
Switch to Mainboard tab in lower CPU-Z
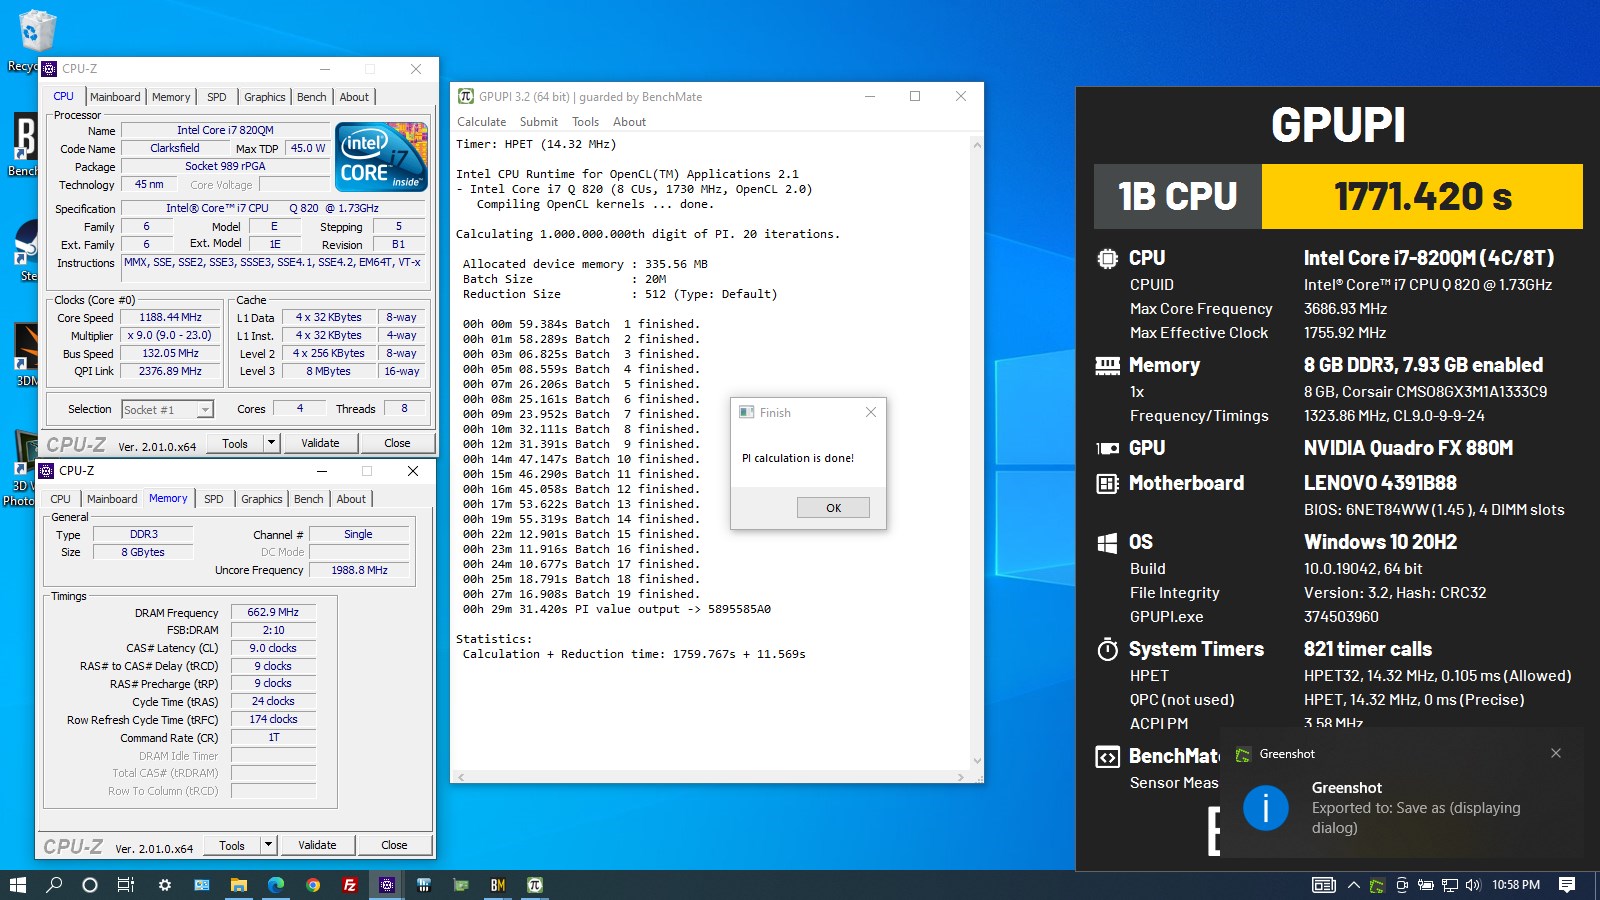[x=112, y=499]
